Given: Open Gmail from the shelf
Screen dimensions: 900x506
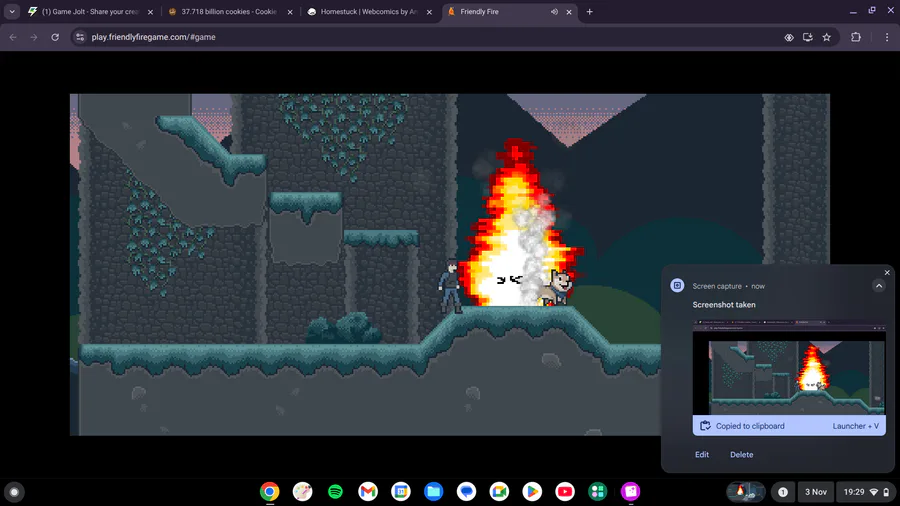Looking at the screenshot, I should click(x=368, y=492).
